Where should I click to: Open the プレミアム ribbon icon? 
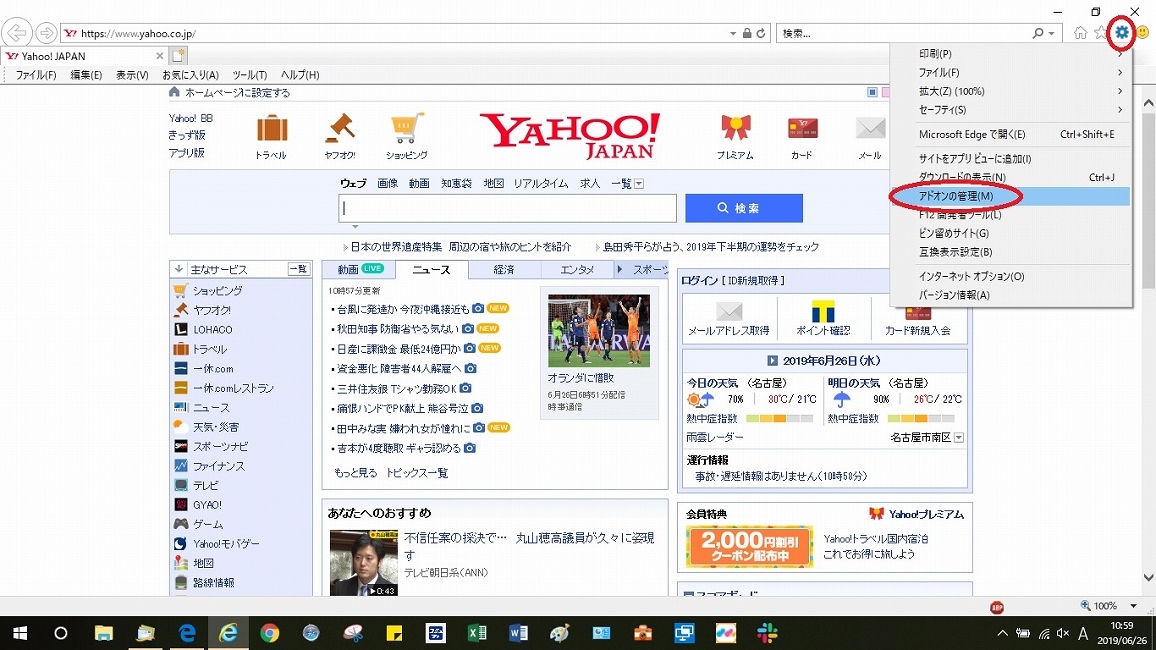point(735,128)
